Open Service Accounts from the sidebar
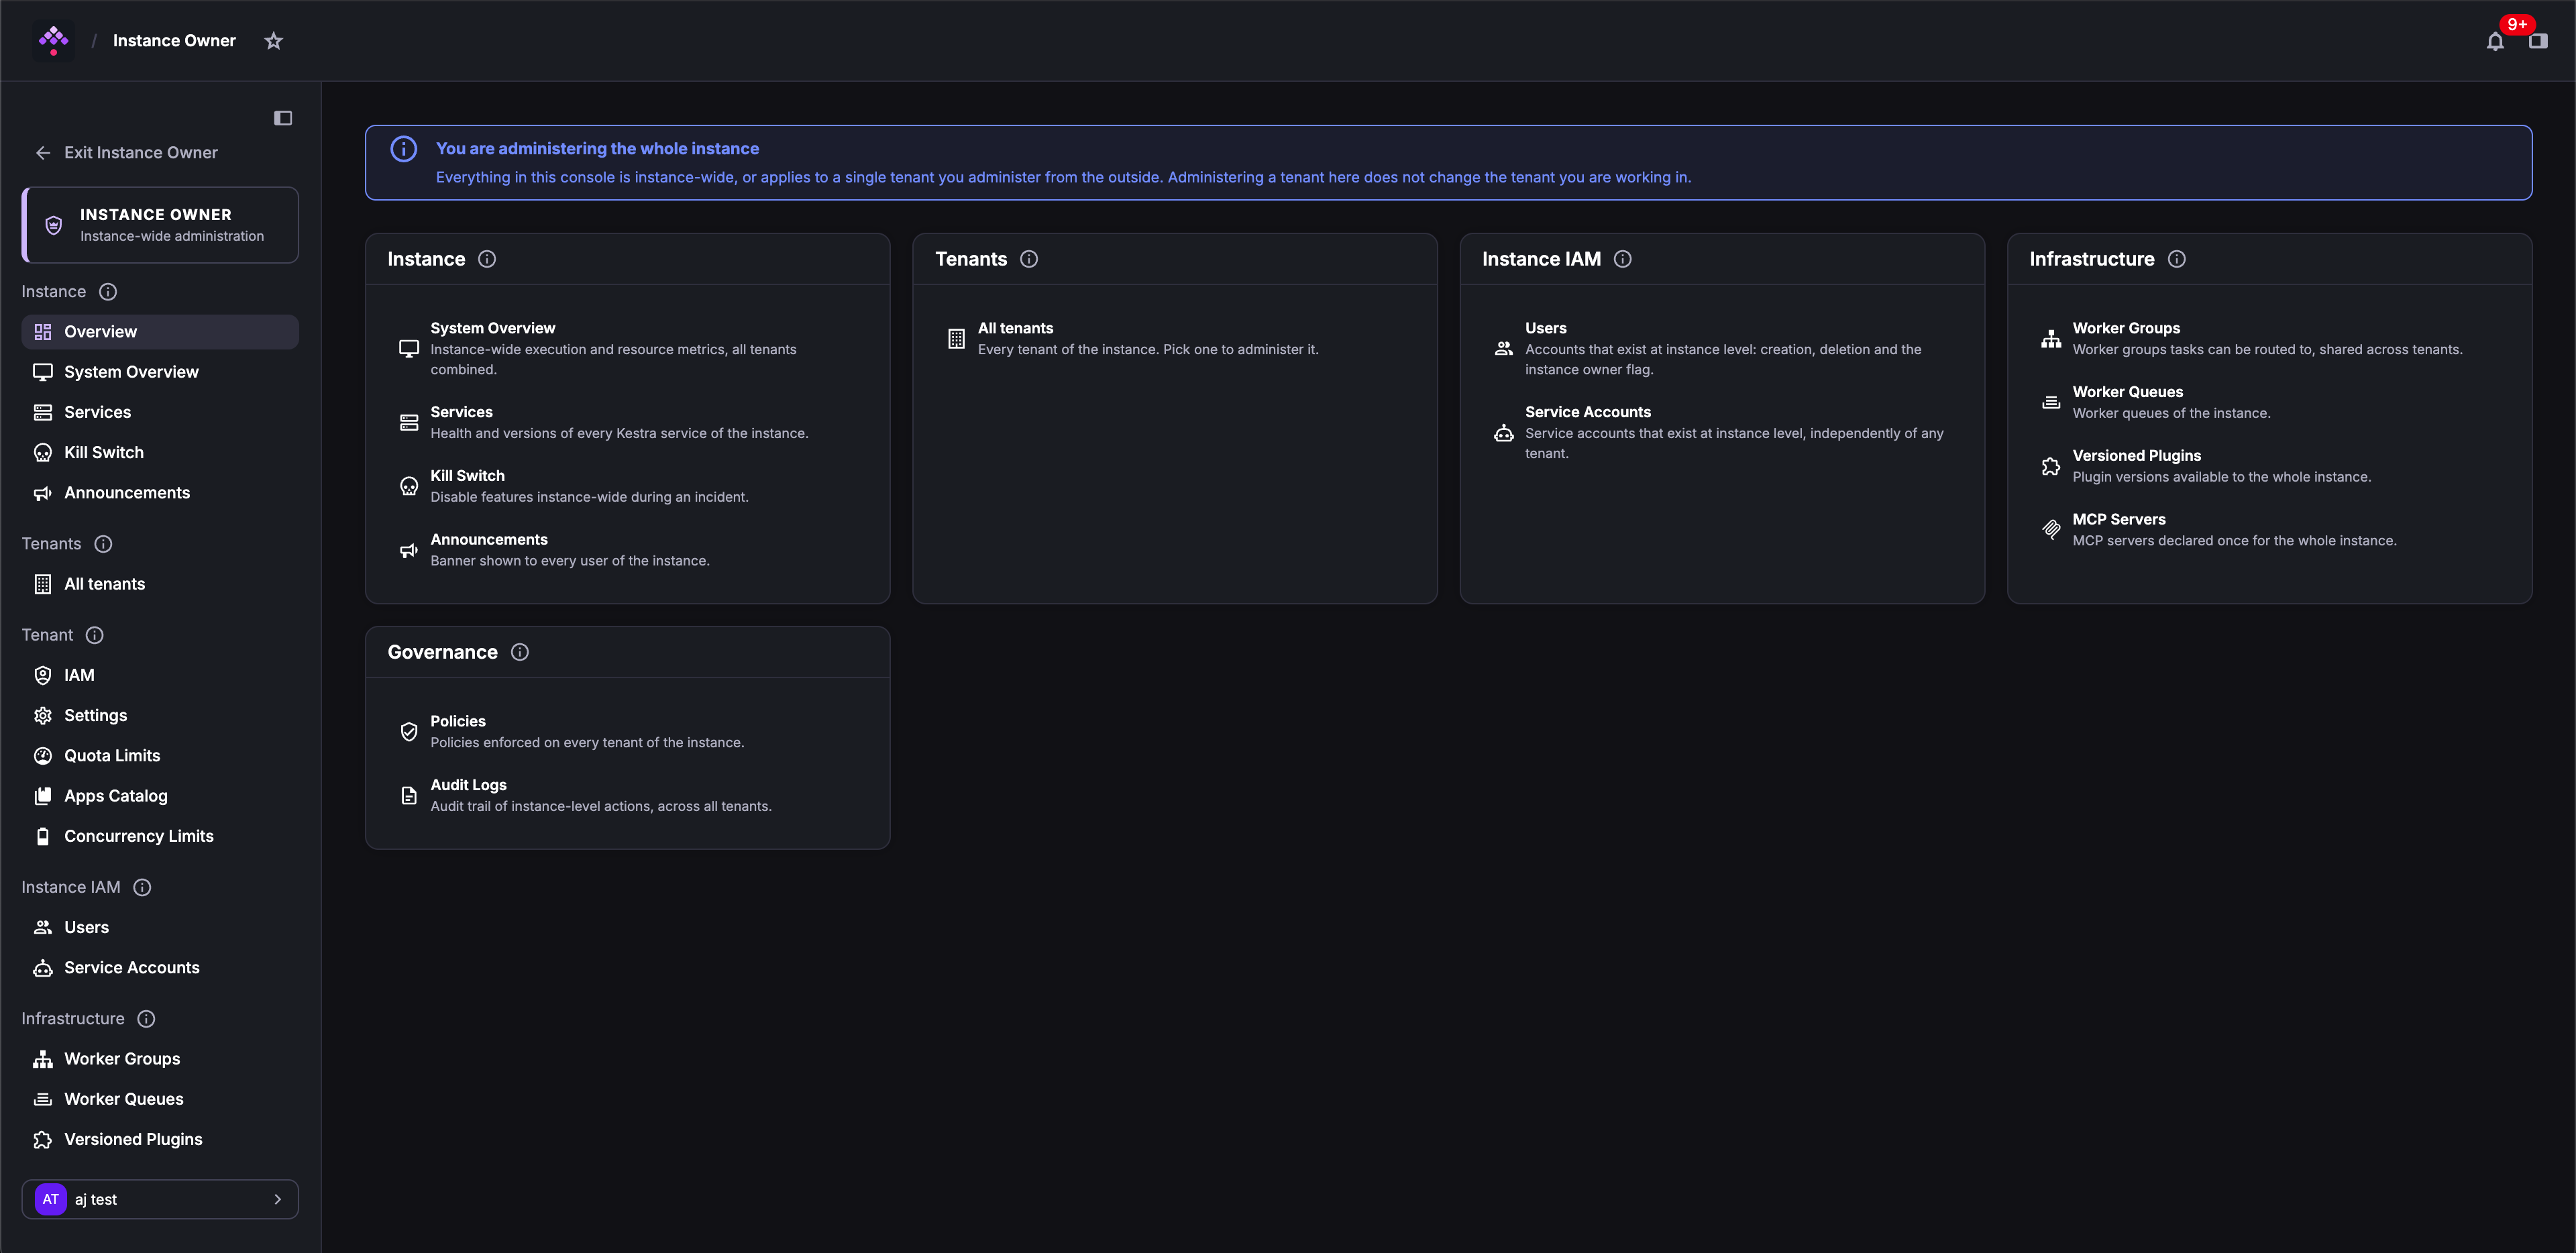 pyautogui.click(x=160, y=968)
